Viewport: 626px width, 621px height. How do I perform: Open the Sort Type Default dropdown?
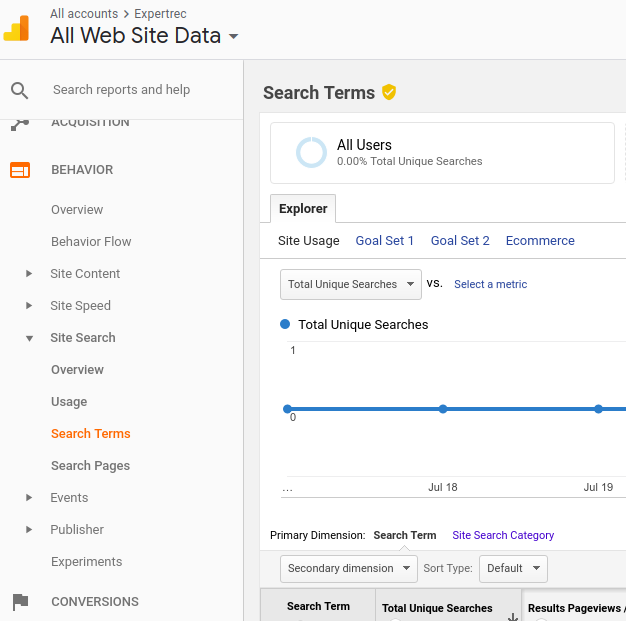(513, 568)
